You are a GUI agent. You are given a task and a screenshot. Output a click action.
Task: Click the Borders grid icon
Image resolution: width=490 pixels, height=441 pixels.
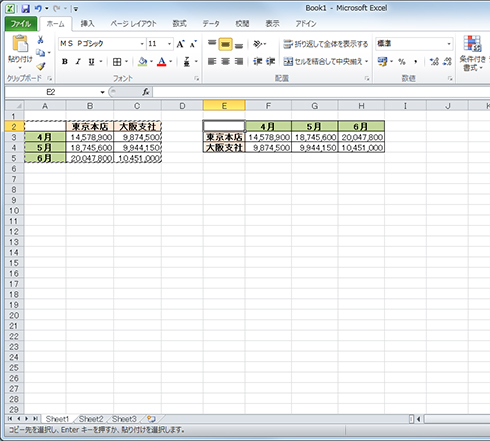(117, 62)
